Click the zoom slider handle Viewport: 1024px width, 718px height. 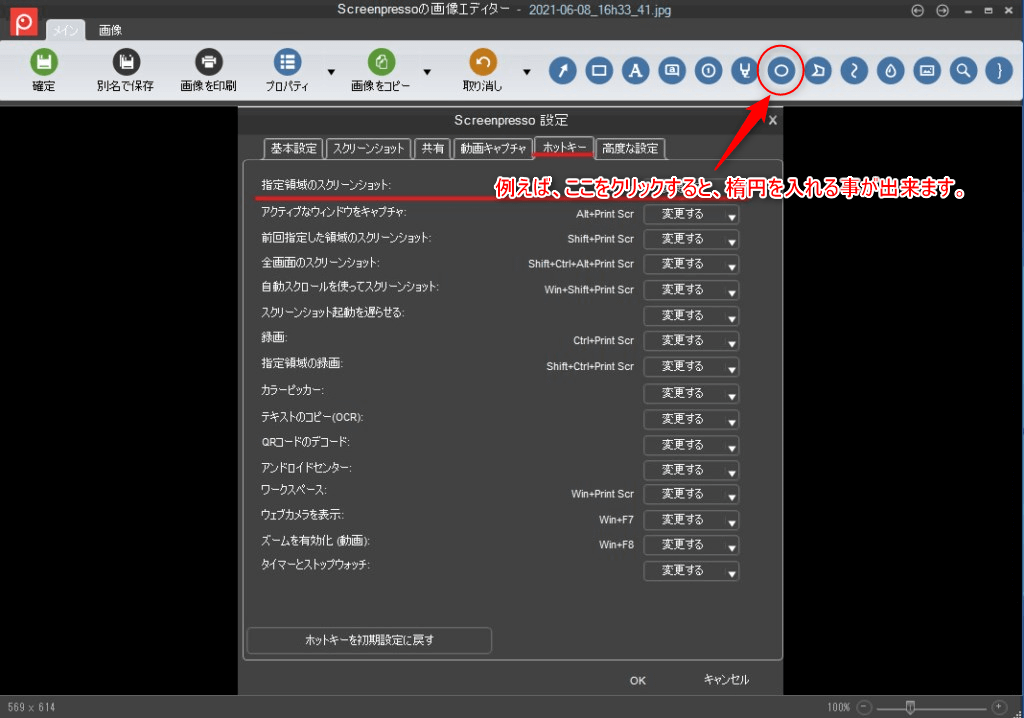[x=910, y=707]
